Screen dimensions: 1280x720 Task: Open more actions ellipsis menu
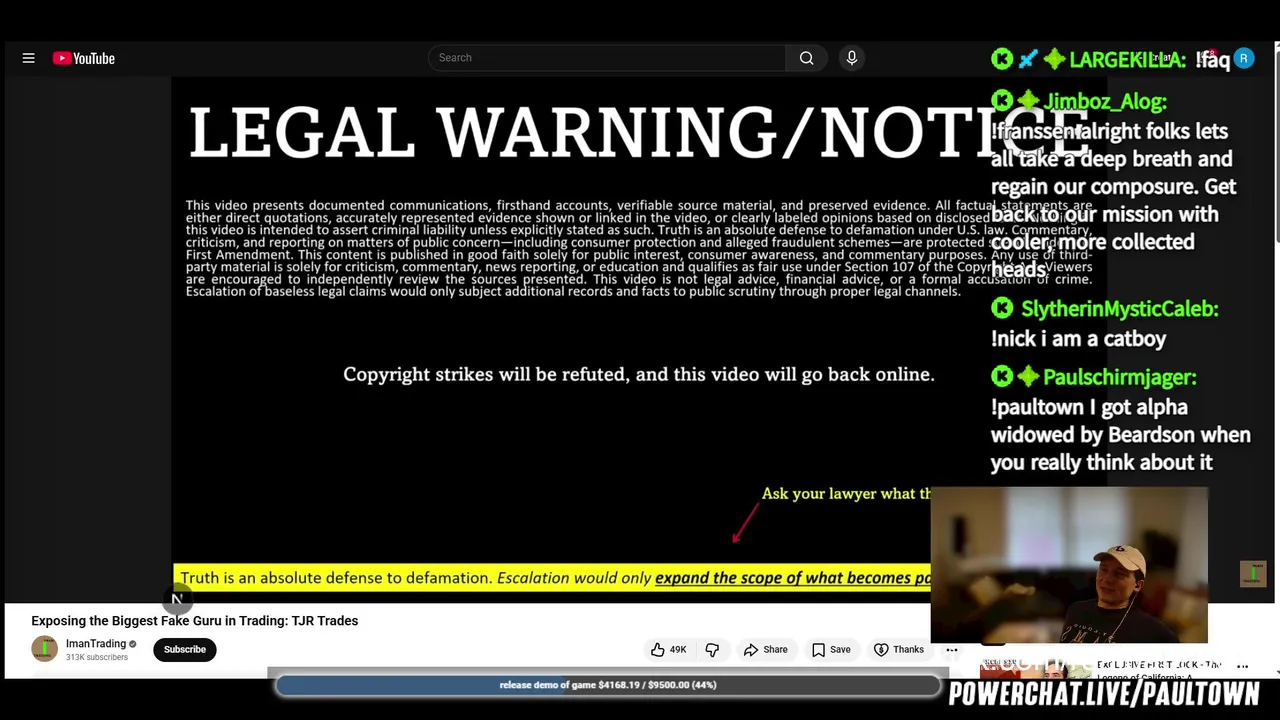(x=952, y=650)
